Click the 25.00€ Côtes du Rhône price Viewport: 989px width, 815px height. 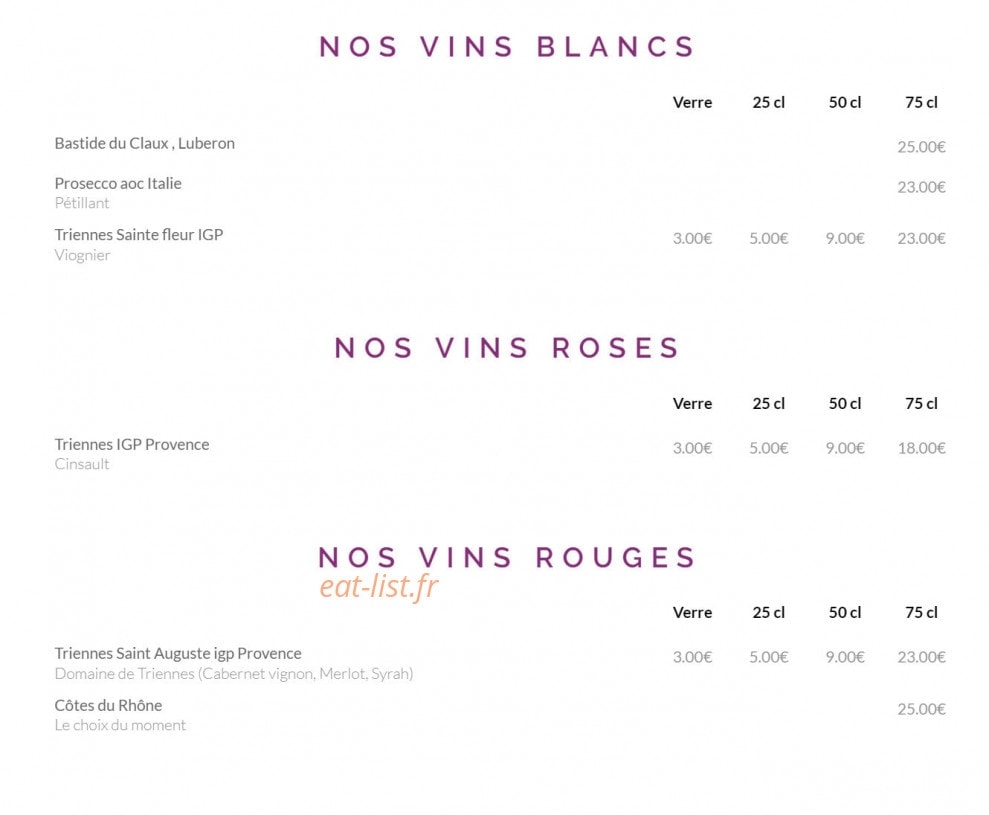pos(922,709)
